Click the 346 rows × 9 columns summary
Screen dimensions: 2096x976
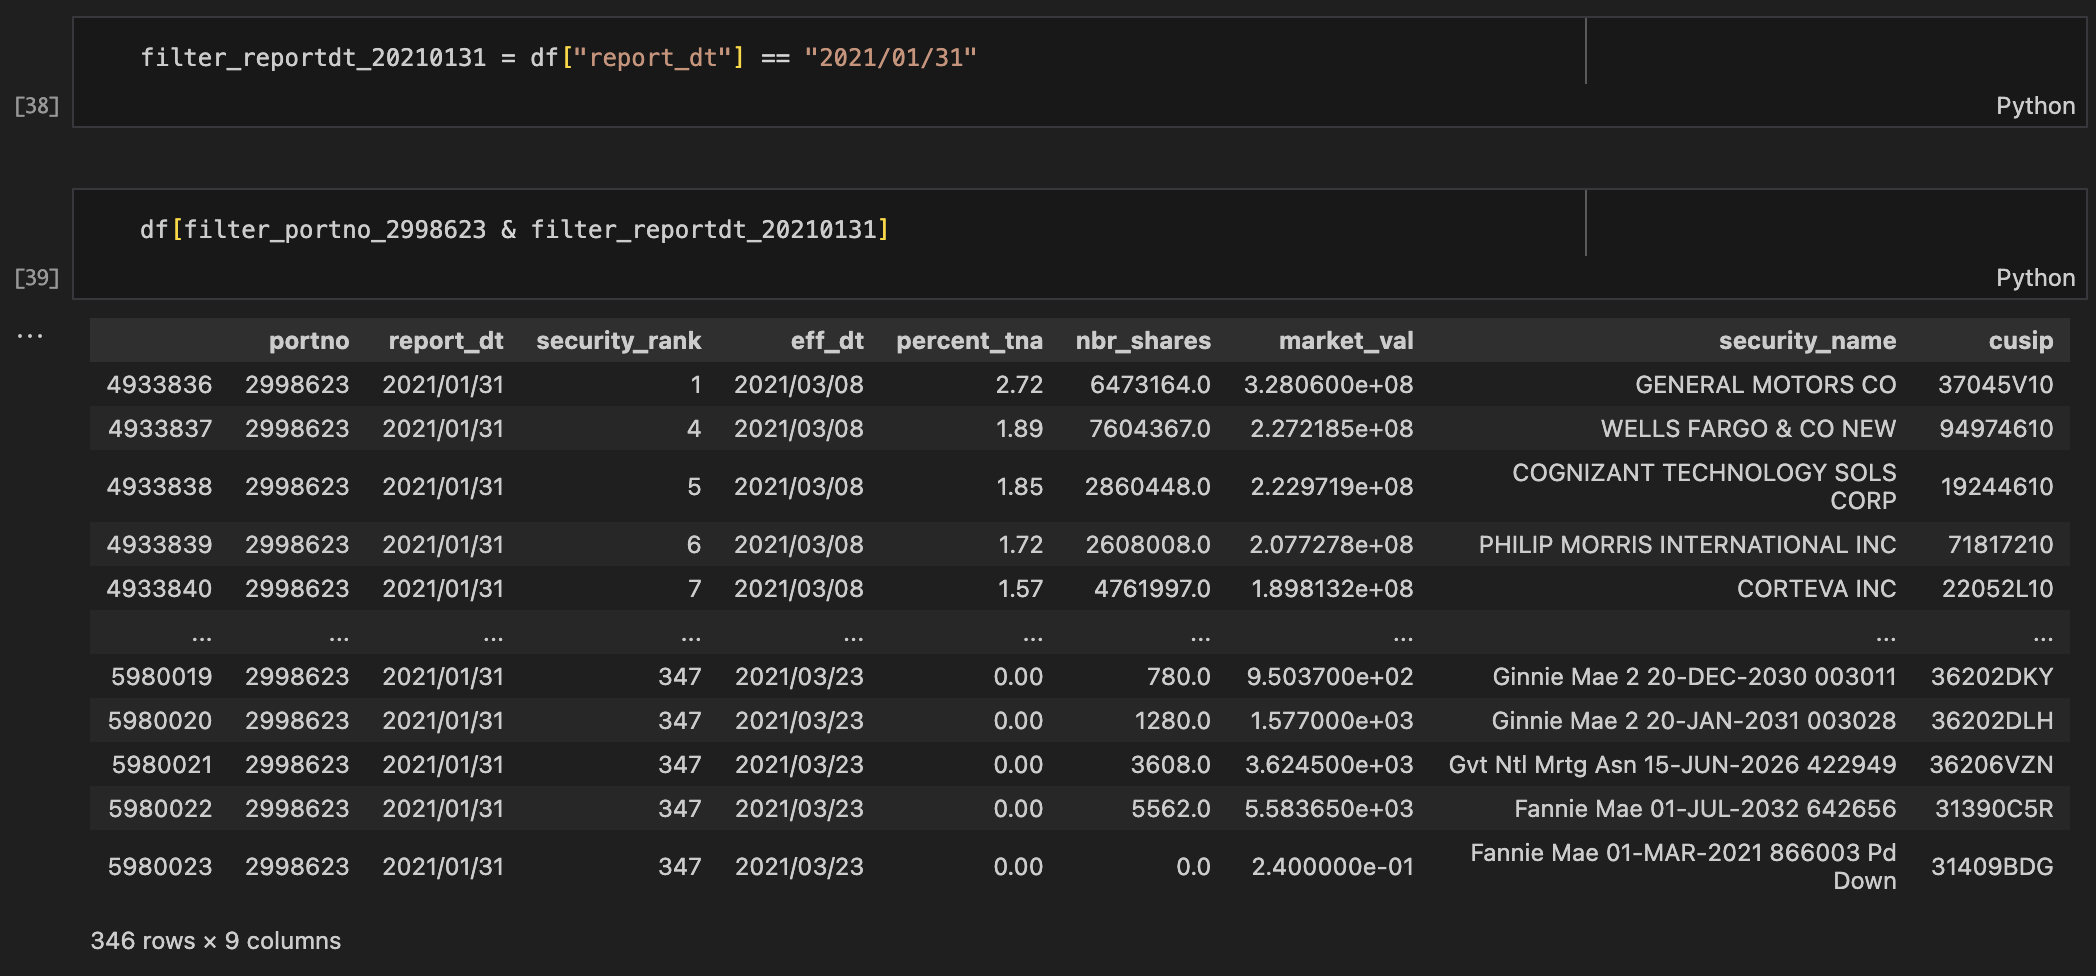tap(216, 941)
